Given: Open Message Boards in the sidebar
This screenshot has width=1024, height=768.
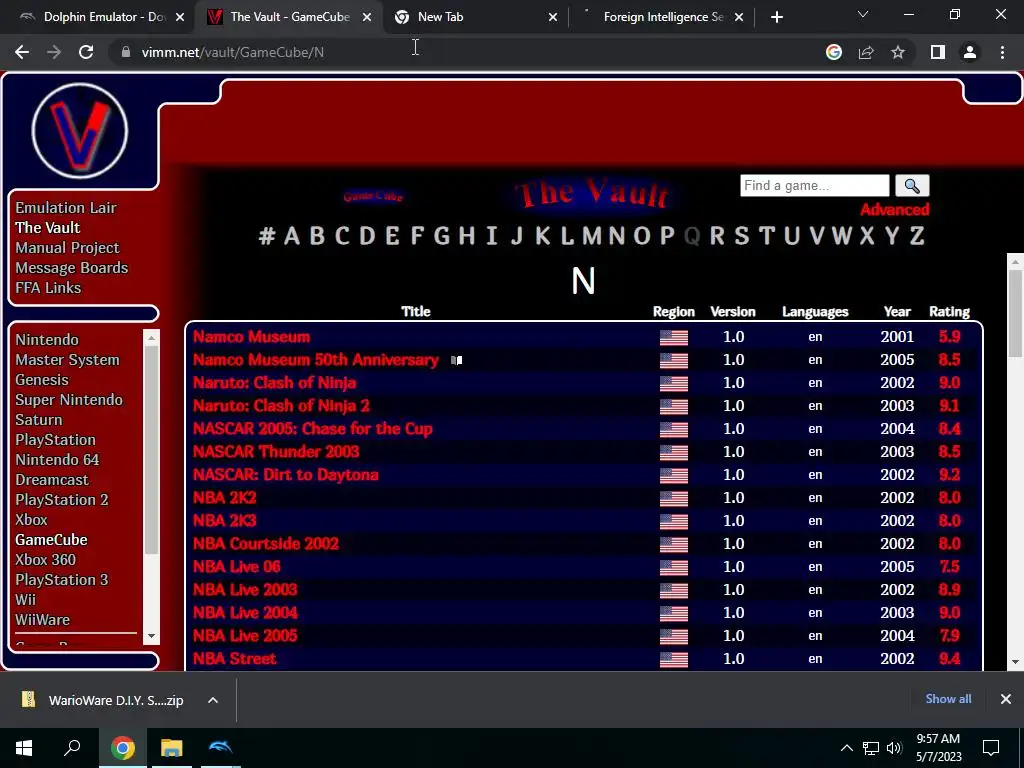Looking at the screenshot, I should [x=72, y=268].
